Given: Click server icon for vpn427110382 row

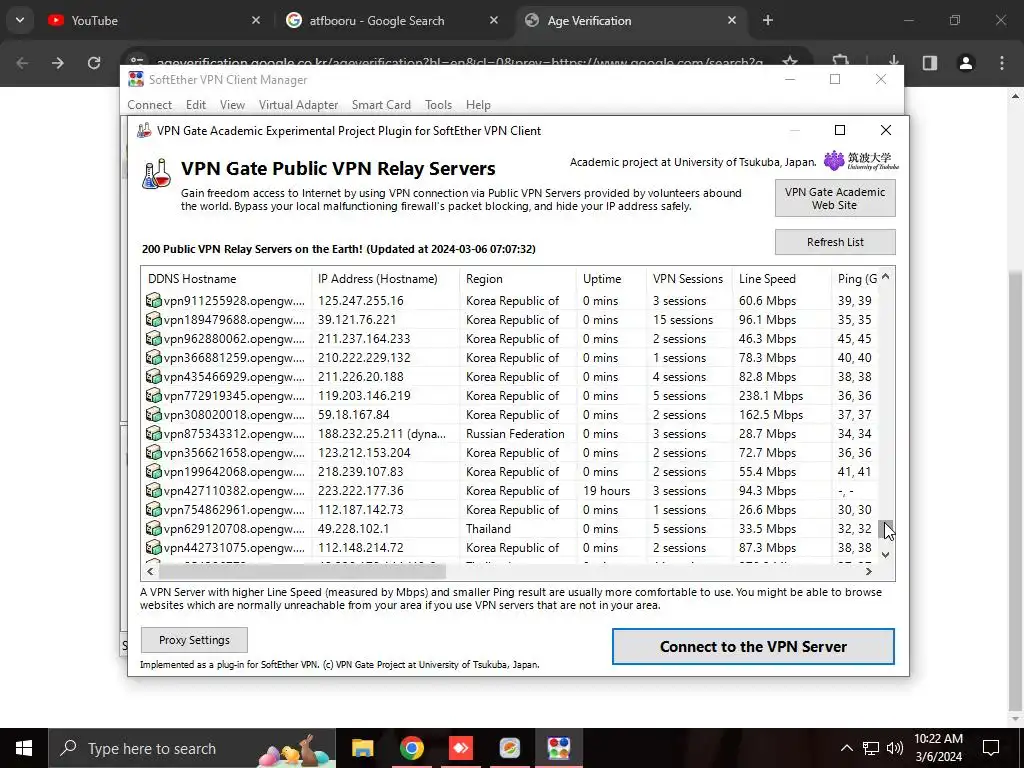Looking at the screenshot, I should tap(153, 490).
